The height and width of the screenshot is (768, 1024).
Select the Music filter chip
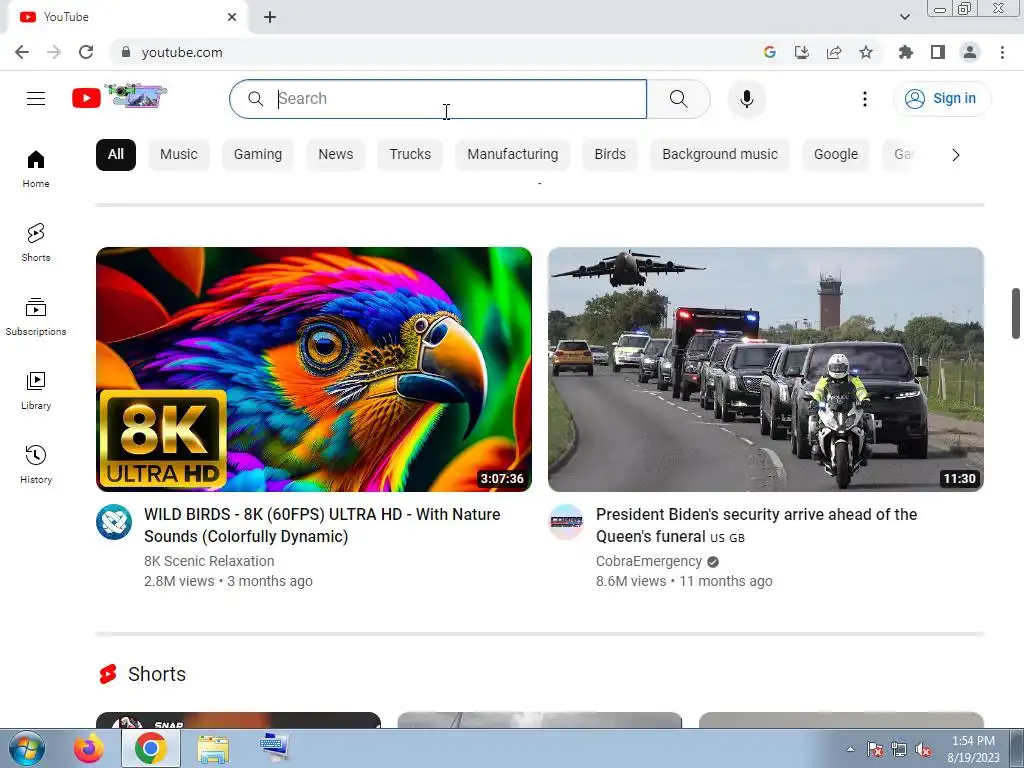point(178,155)
